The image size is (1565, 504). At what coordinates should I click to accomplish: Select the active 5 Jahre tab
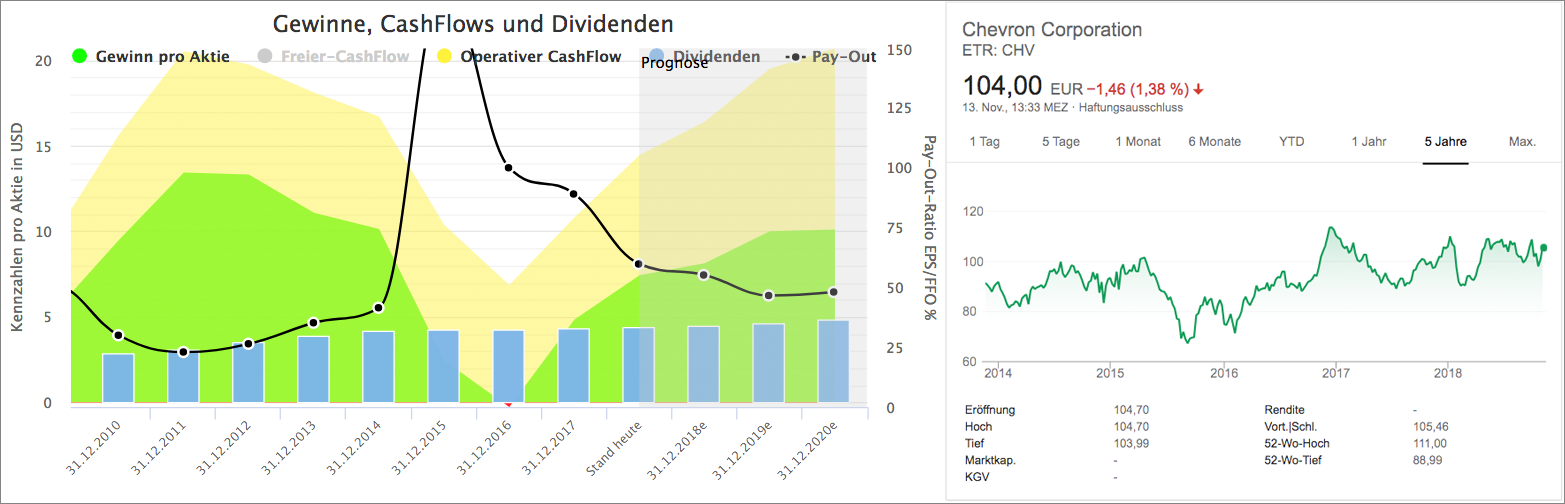1445,142
